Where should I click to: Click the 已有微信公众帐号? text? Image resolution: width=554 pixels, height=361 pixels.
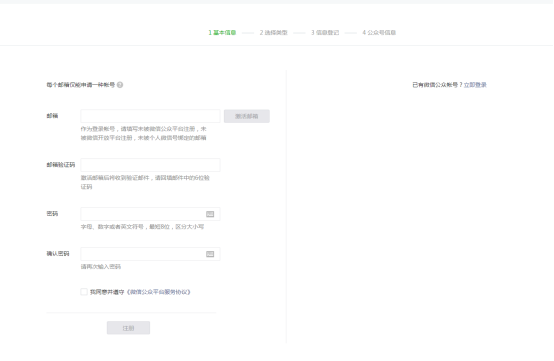(x=437, y=85)
